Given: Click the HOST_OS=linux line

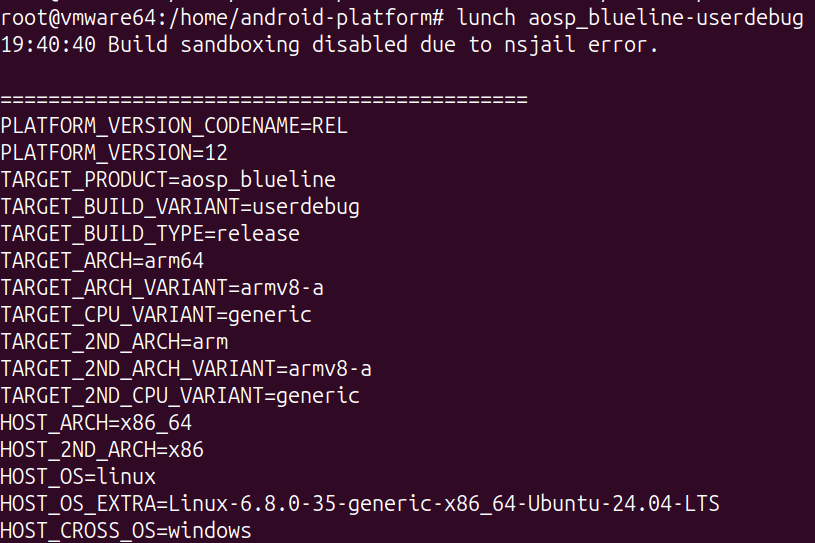Looking at the screenshot, I should (78, 477).
